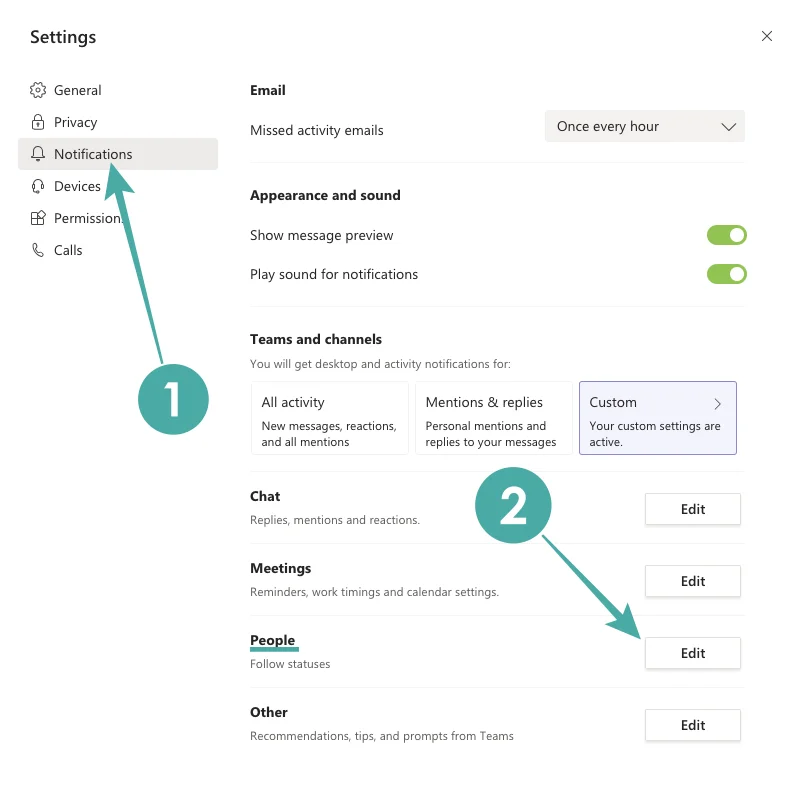The image size is (796, 797).
Task: Open the Privacy settings tab
Action: [x=76, y=122]
